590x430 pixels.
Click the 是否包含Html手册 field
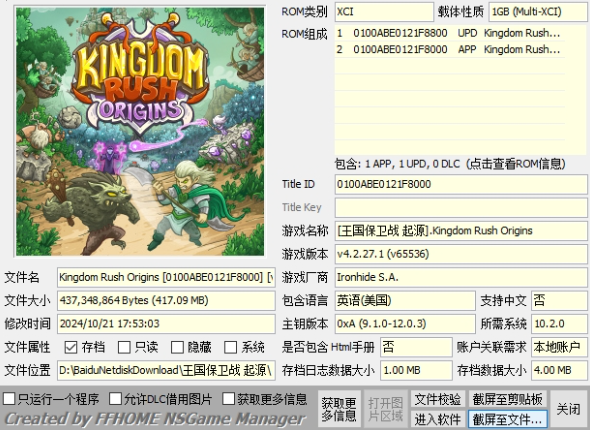(x=416, y=347)
